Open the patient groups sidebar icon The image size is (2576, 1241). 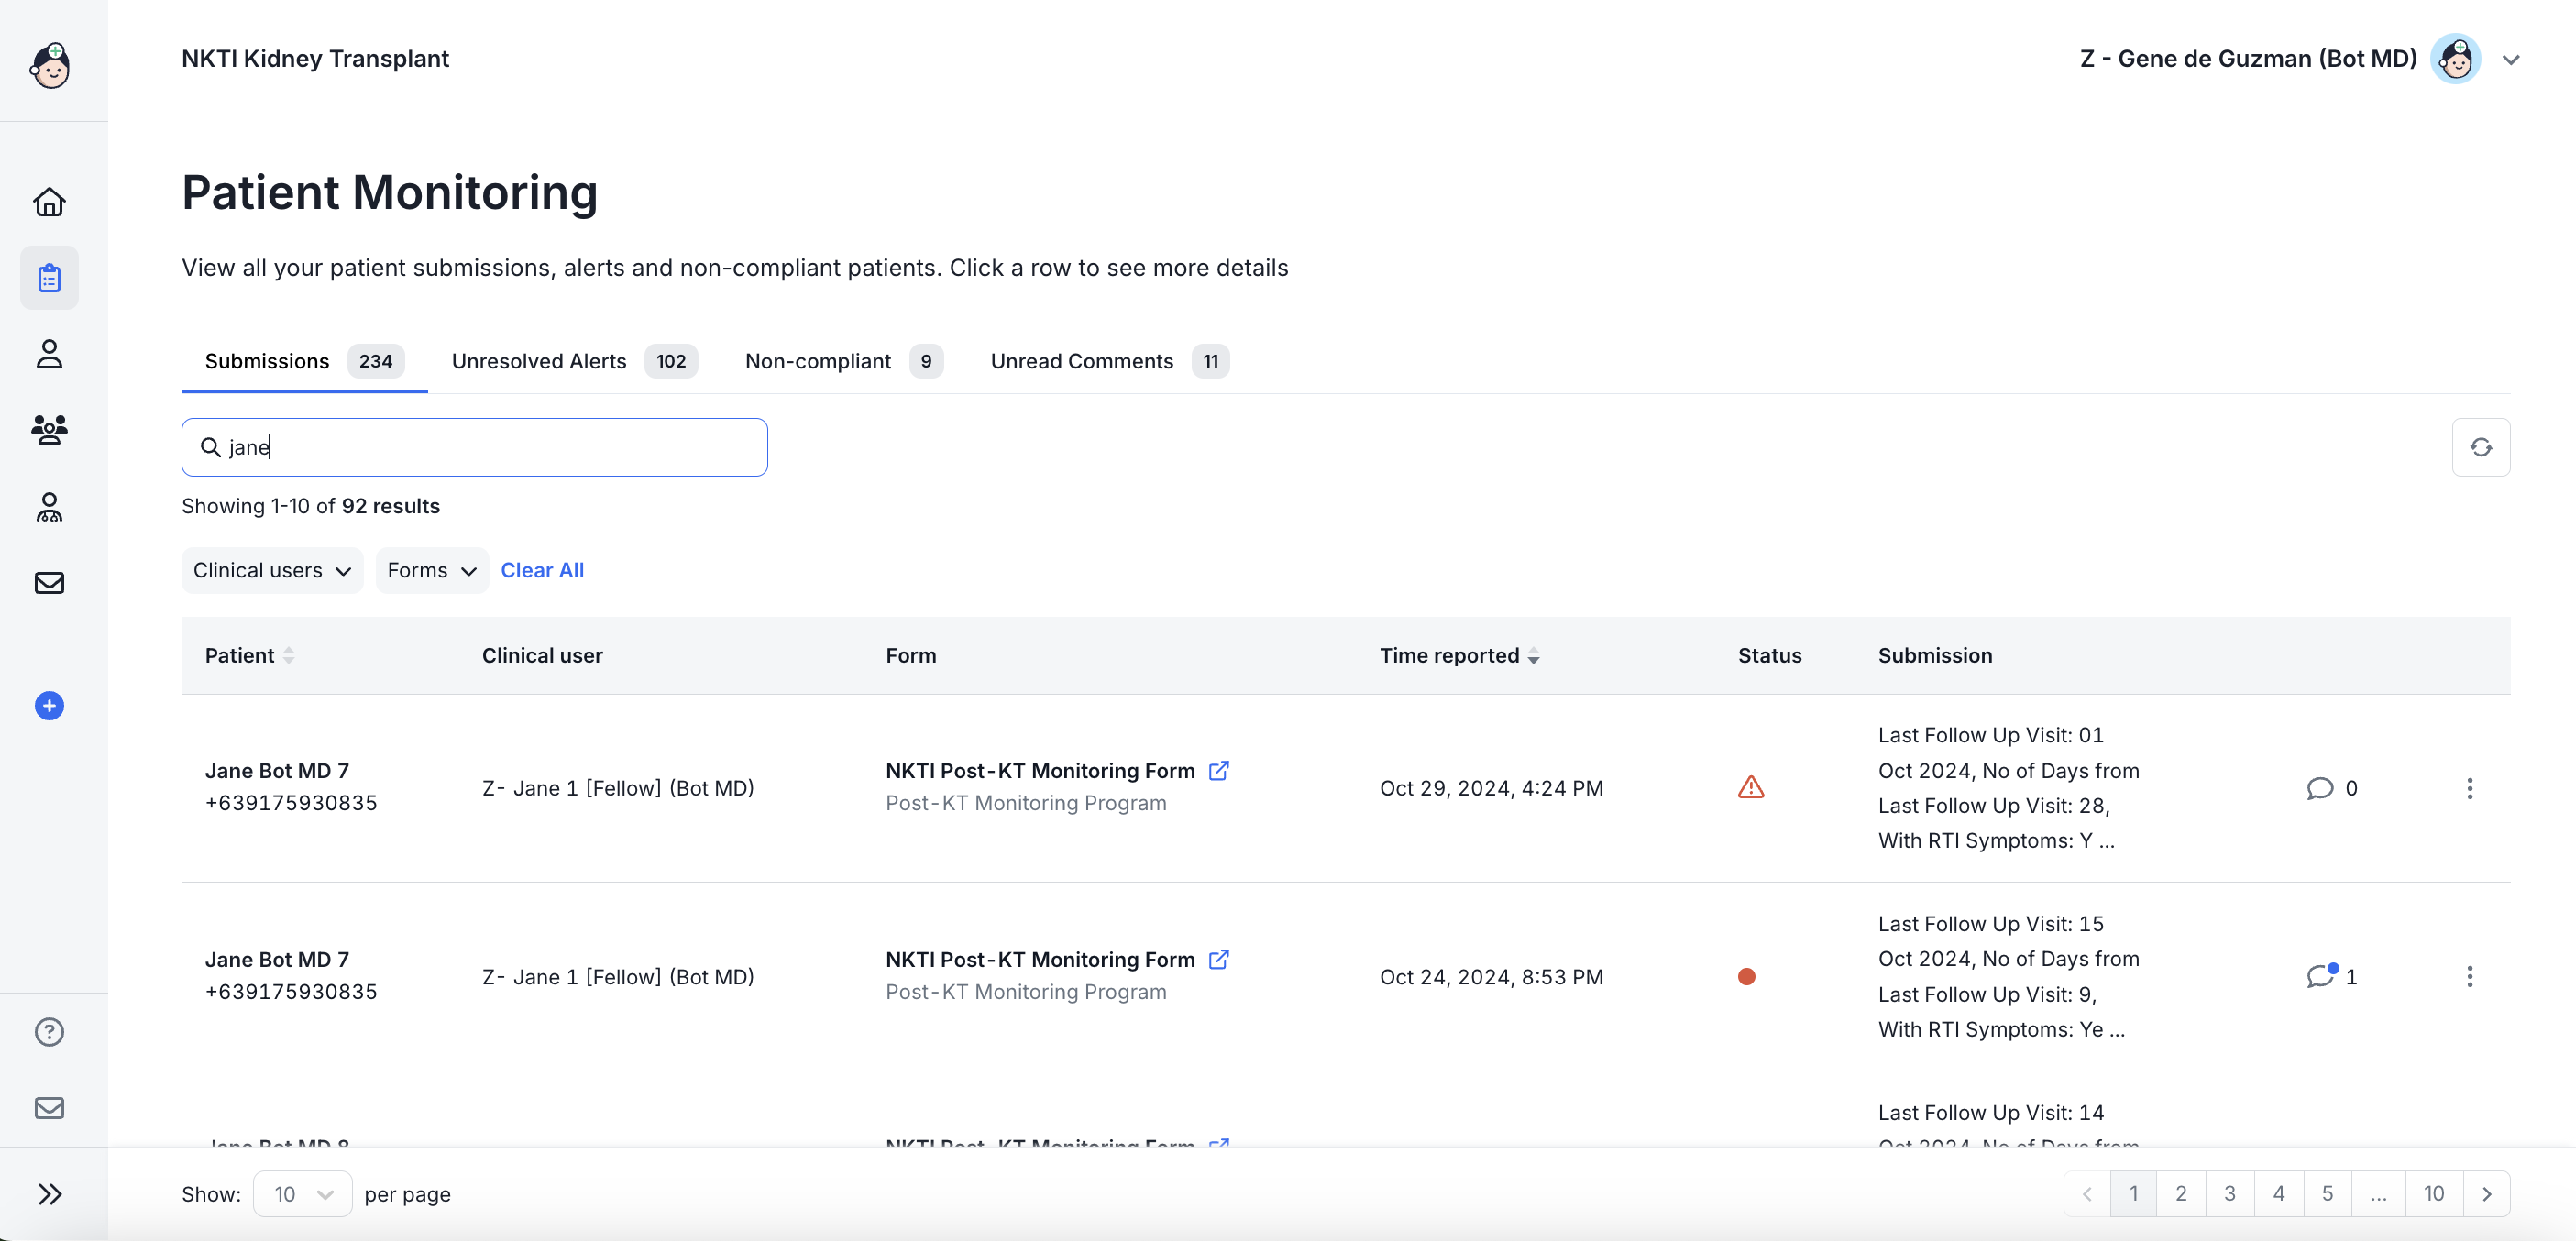point(49,430)
